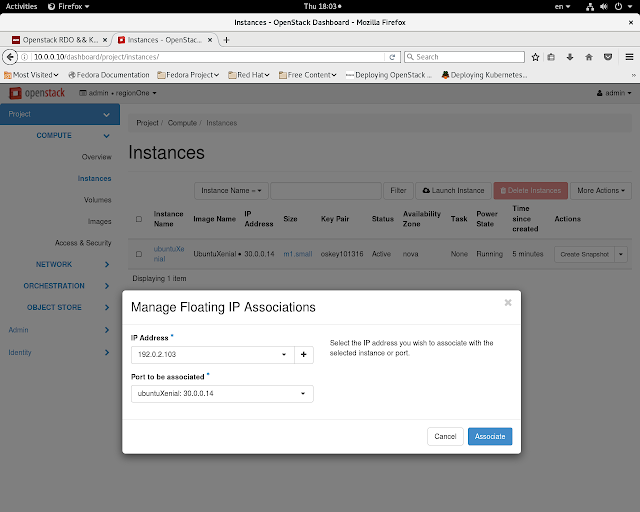
Task: Open the Instance Name filter dropdown
Action: click(x=231, y=191)
